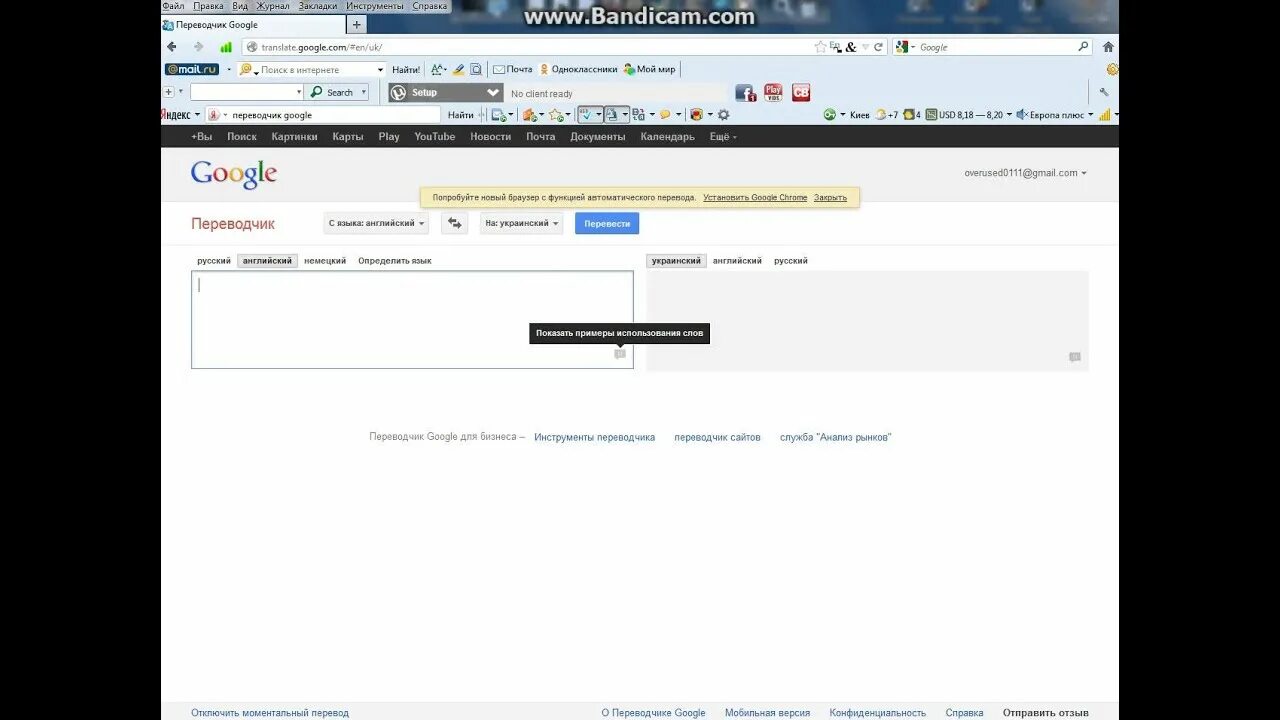Screen dimensions: 1280x720
Task: Show word usage examples icon in source box
Action: click(620, 354)
